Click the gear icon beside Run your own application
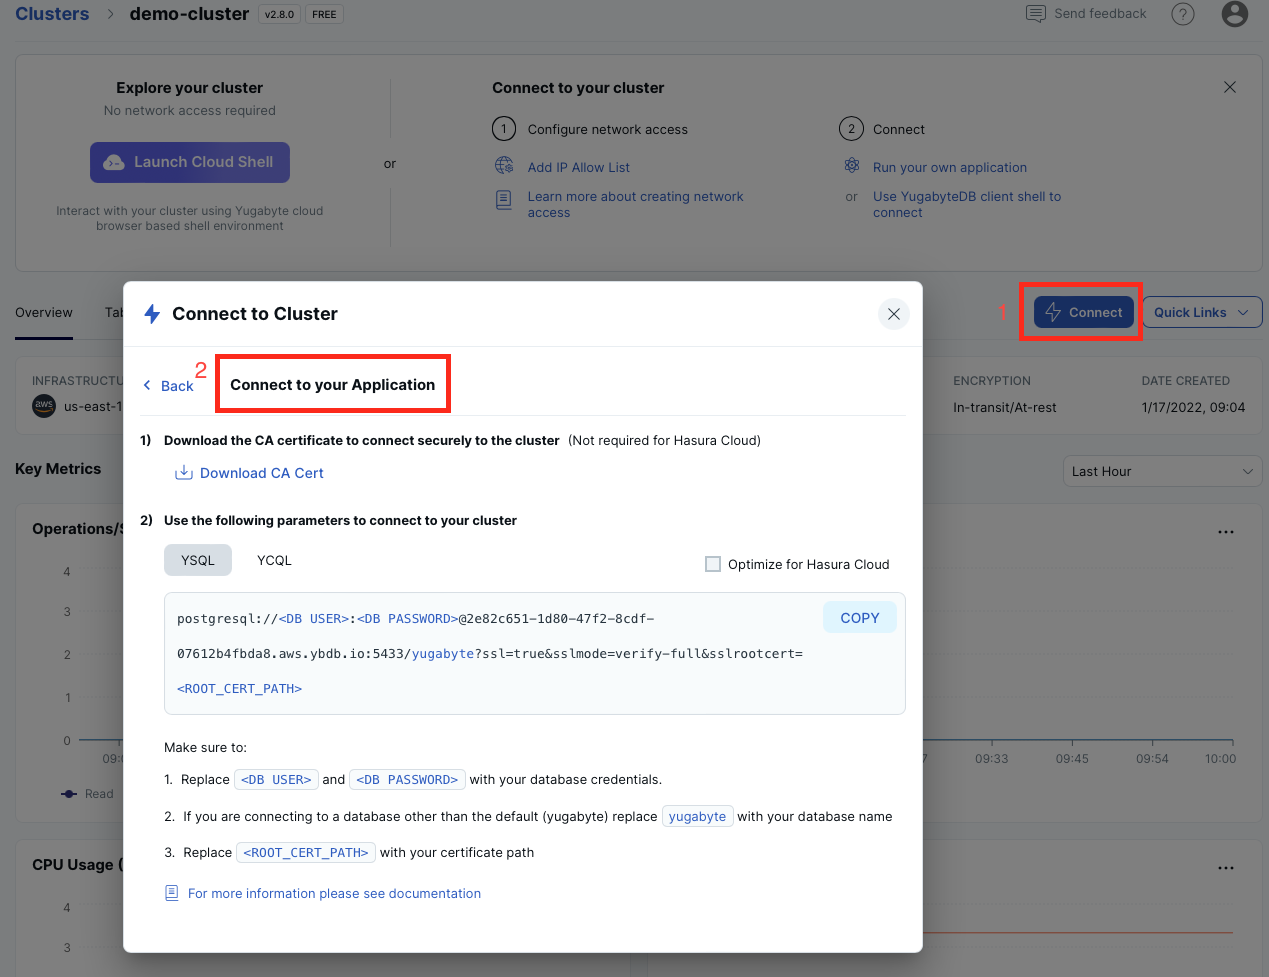Viewport: 1269px width, 977px height. tap(852, 165)
